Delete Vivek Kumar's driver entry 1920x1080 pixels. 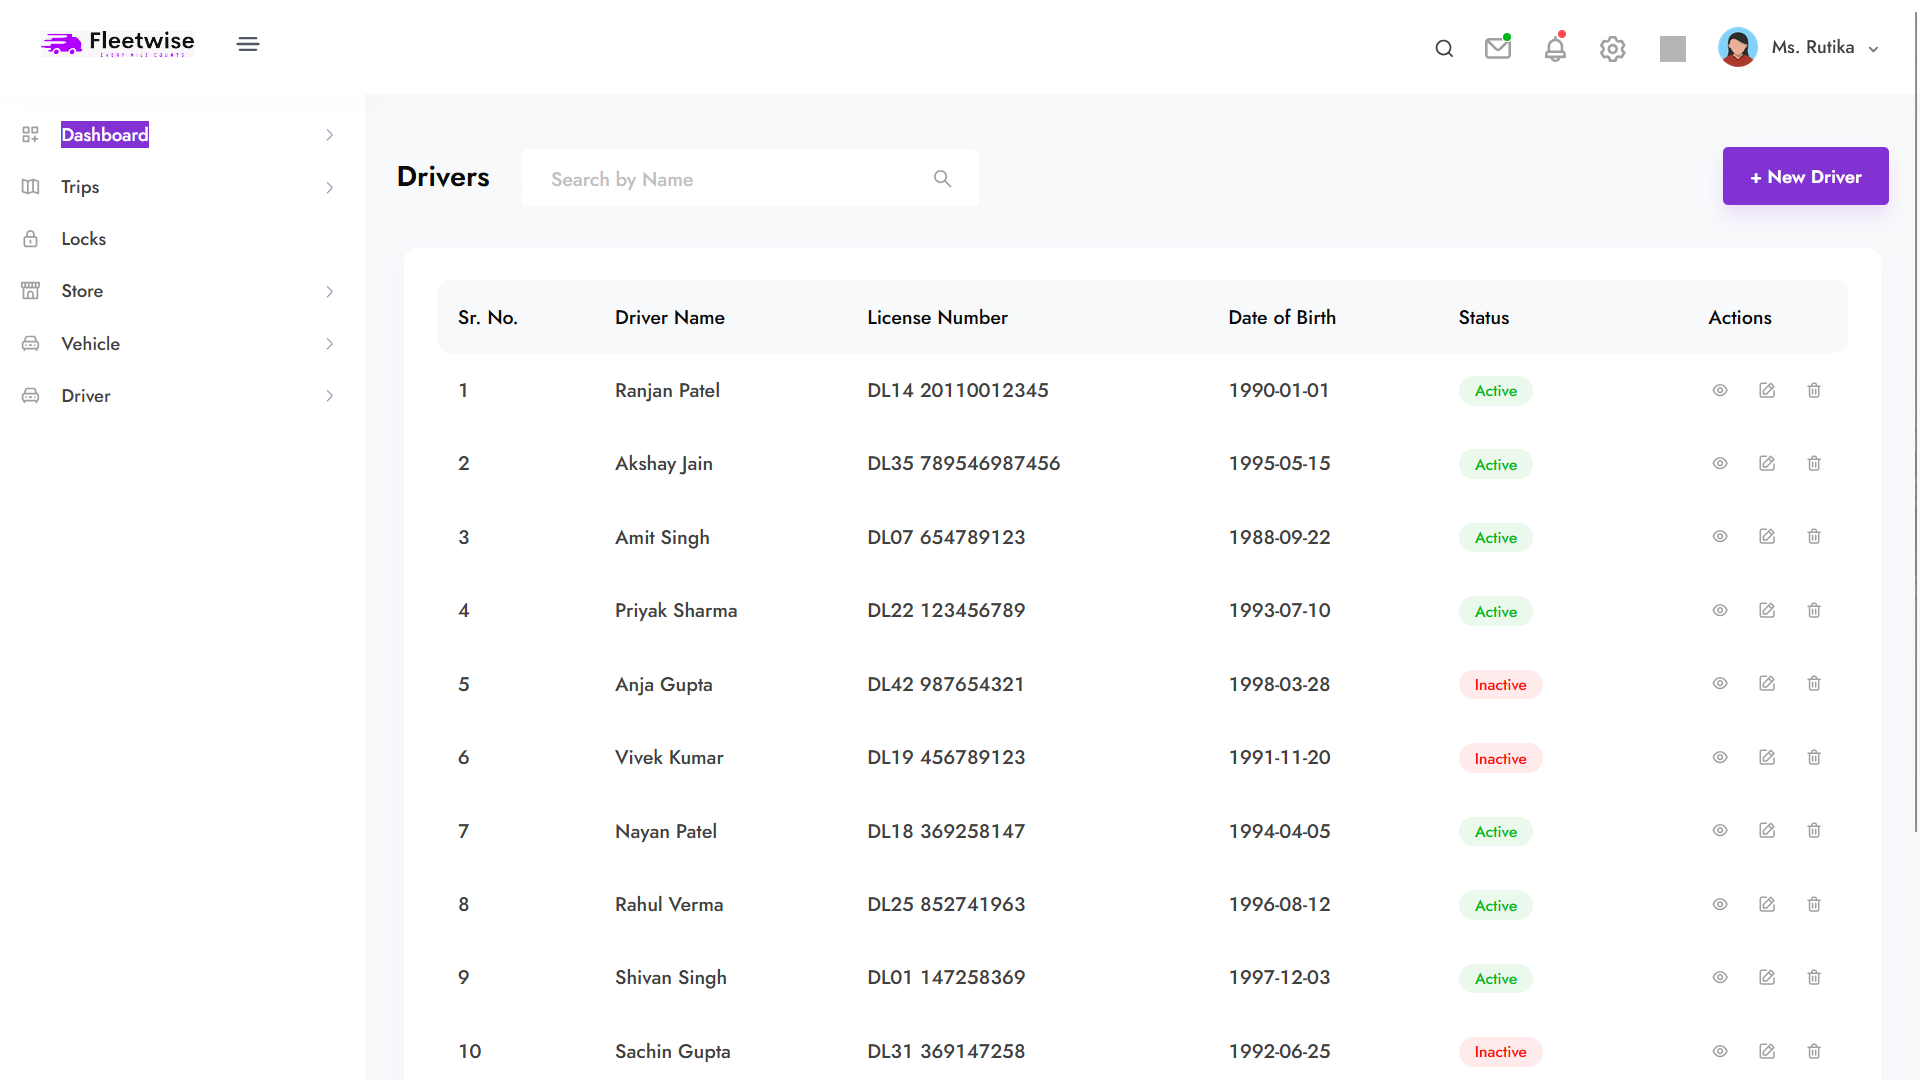coord(1814,758)
